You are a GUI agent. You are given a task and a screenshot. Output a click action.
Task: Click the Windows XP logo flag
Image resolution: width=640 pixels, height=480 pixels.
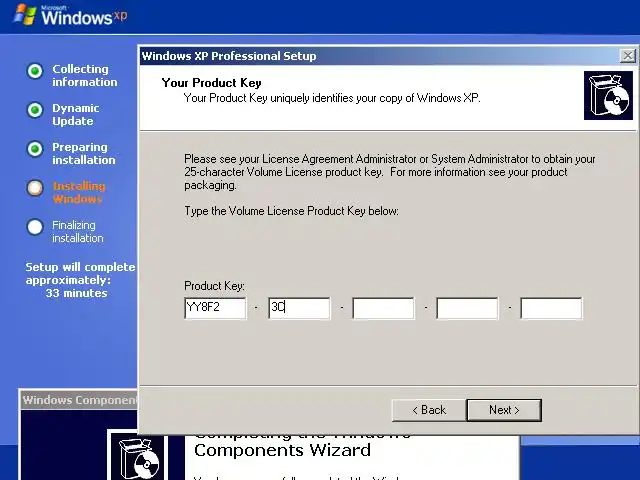click(x=24, y=15)
